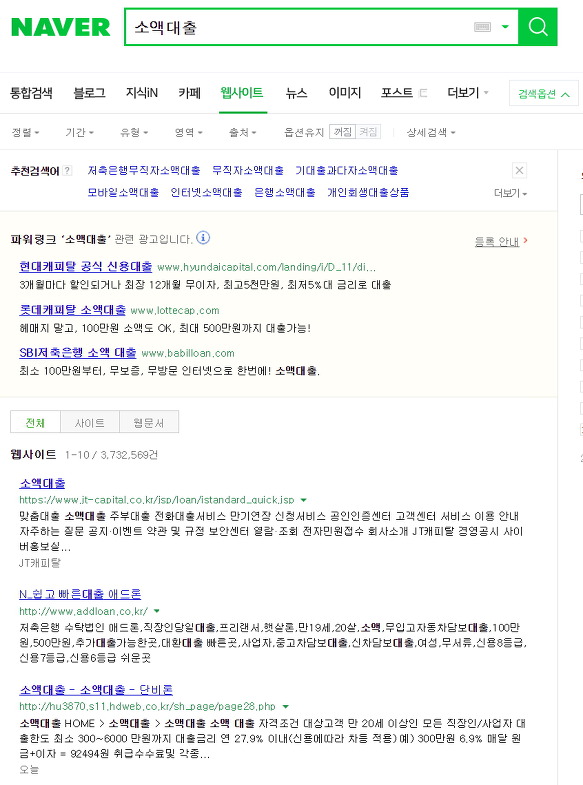Switch to the 뉴스 tab

coord(296,93)
